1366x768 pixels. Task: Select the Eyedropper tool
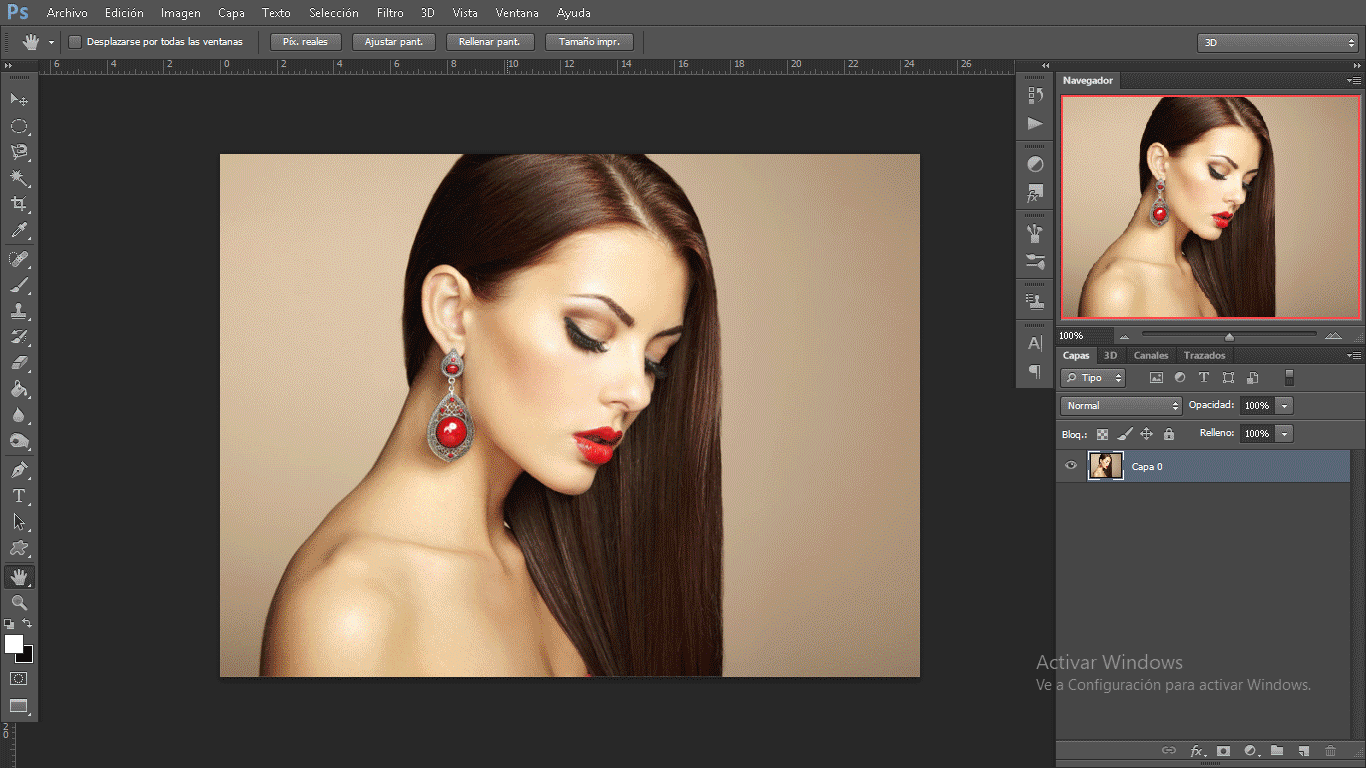click(x=19, y=231)
